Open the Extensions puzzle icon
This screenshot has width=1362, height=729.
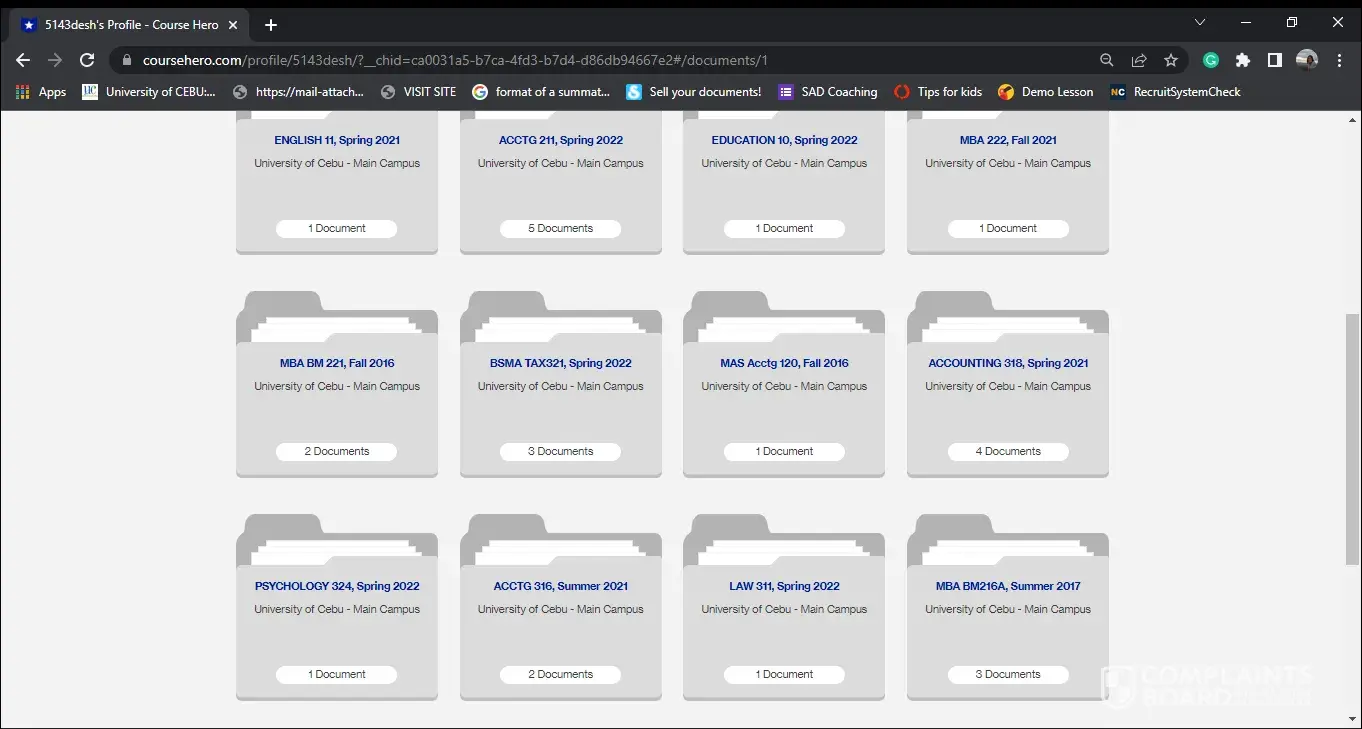[1243, 60]
